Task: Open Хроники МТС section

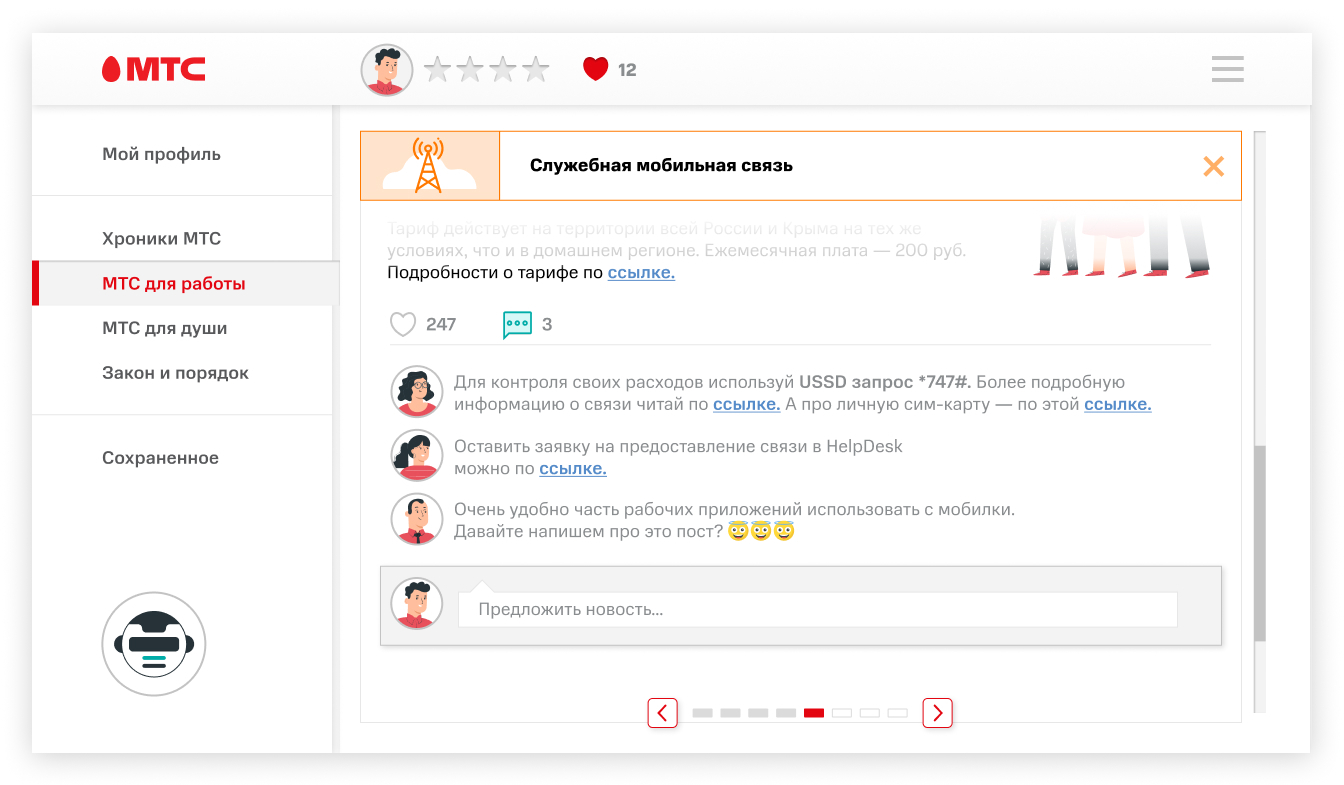Action: coord(162,239)
